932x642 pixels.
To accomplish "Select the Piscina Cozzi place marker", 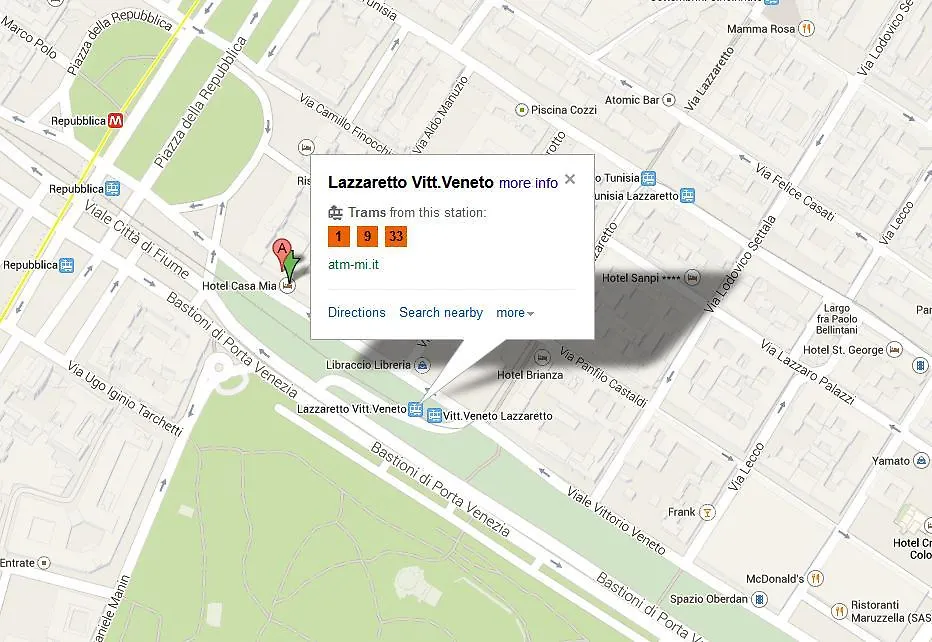I will tap(521, 110).
